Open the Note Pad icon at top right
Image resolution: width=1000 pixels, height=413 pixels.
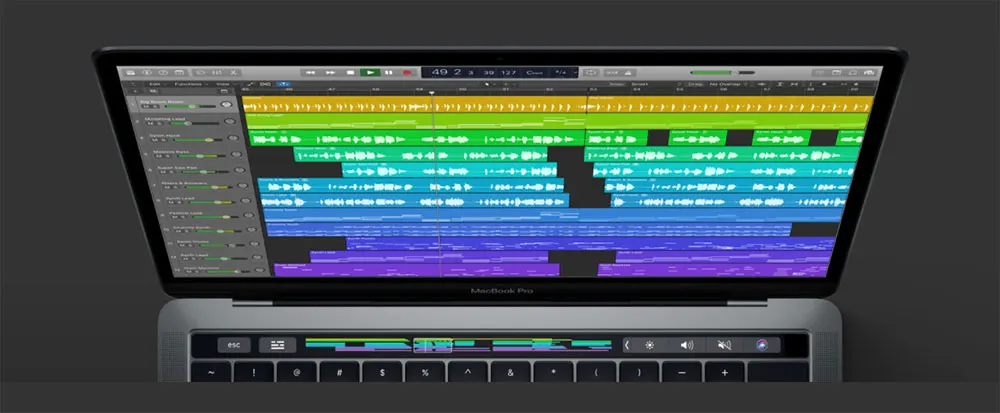tap(836, 73)
